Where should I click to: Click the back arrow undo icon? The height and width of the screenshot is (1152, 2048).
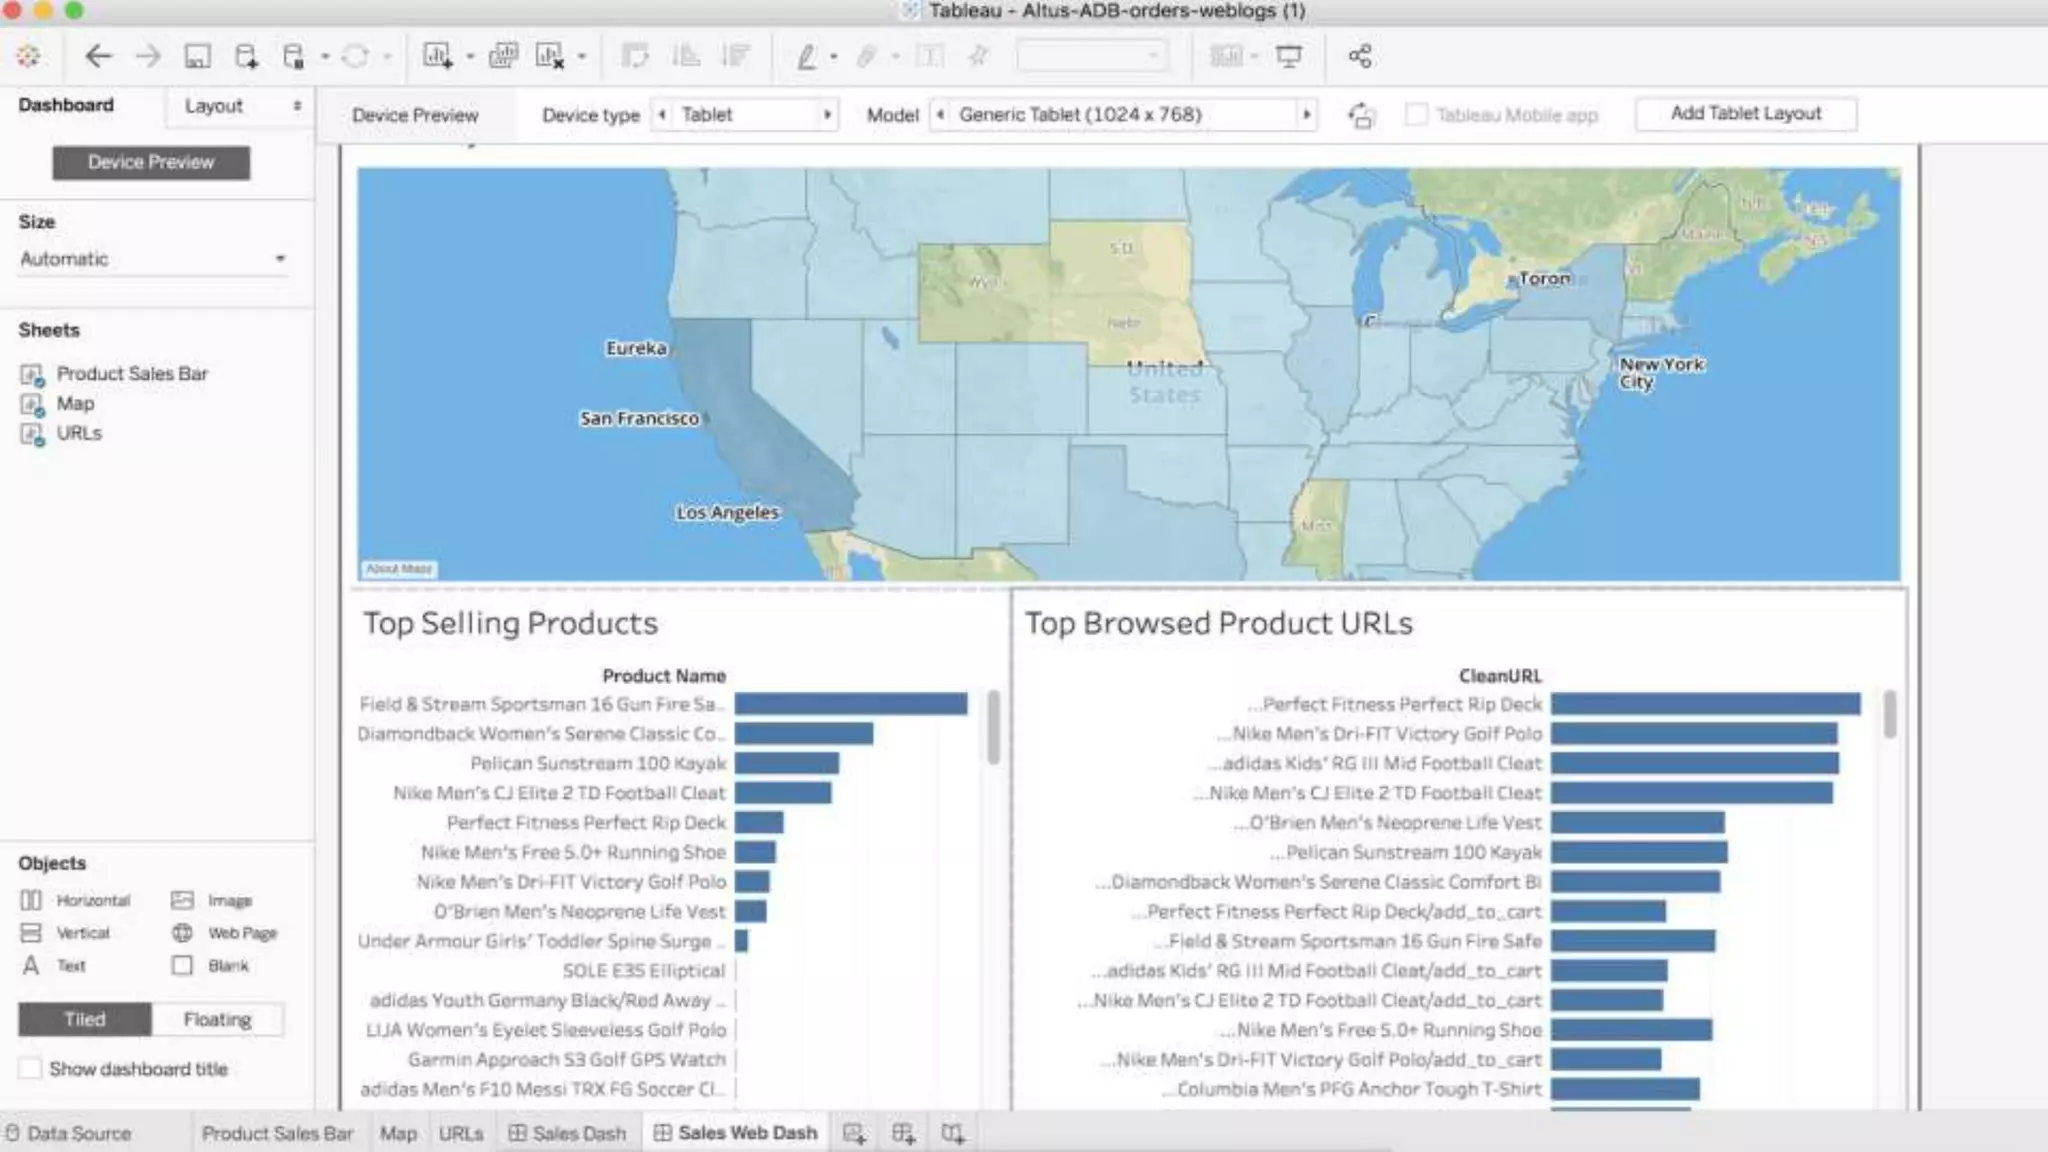click(97, 57)
